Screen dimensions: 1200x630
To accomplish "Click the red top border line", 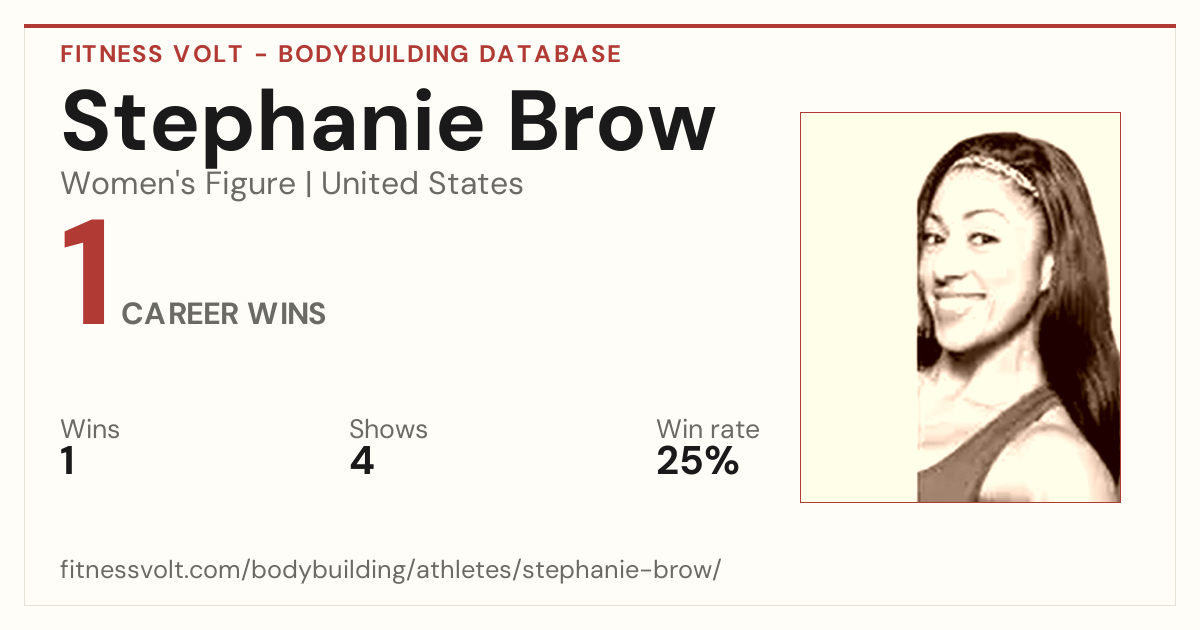I will point(600,26).
